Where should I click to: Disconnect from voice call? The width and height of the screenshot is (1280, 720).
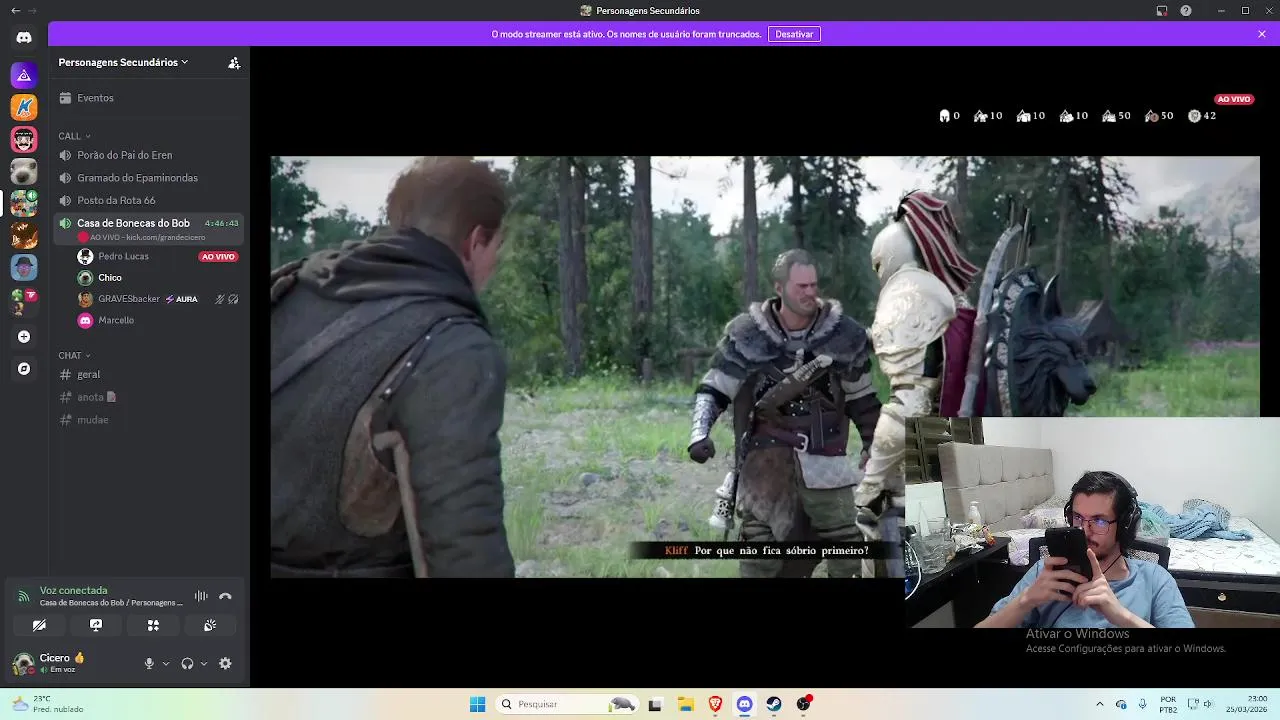[225, 596]
